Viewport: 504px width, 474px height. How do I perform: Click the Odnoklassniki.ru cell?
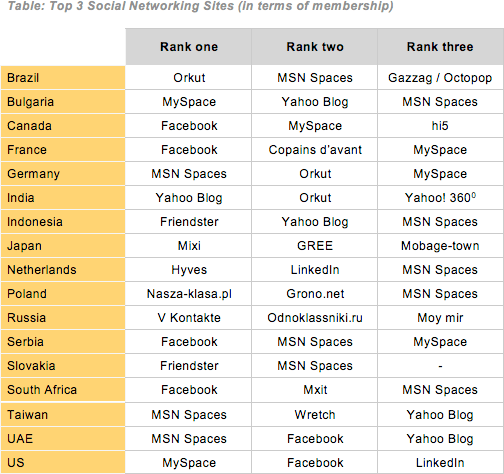[315, 318]
